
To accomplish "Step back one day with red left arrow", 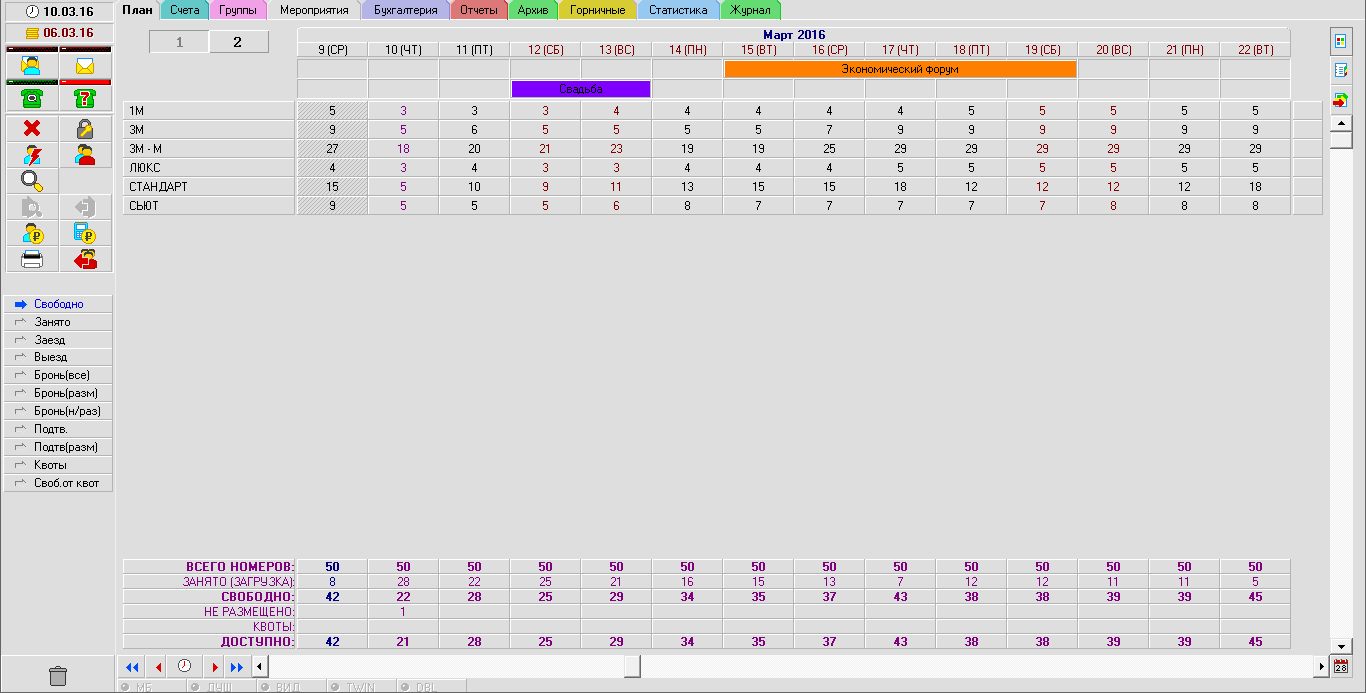I will point(158,666).
